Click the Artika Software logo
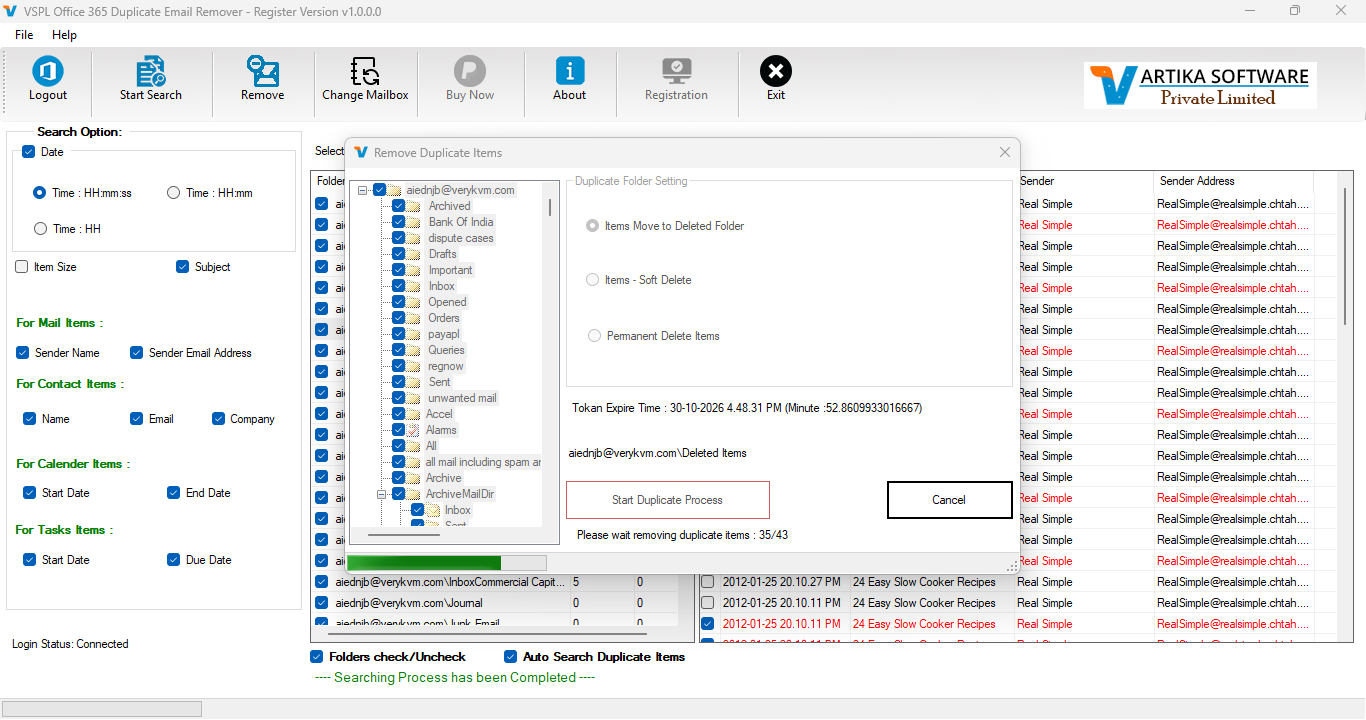This screenshot has width=1366, height=720. pyautogui.click(x=1200, y=85)
